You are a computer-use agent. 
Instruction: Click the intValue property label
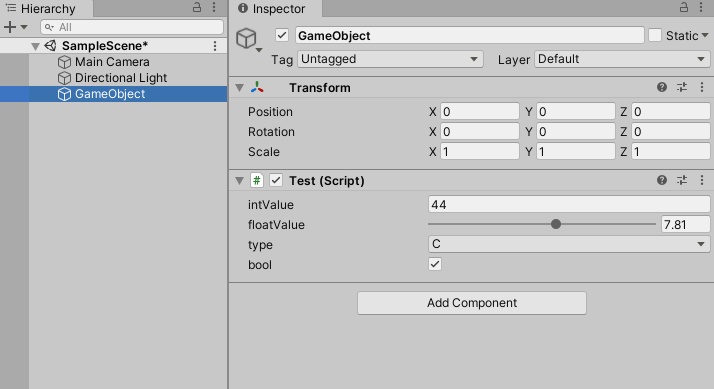270,205
